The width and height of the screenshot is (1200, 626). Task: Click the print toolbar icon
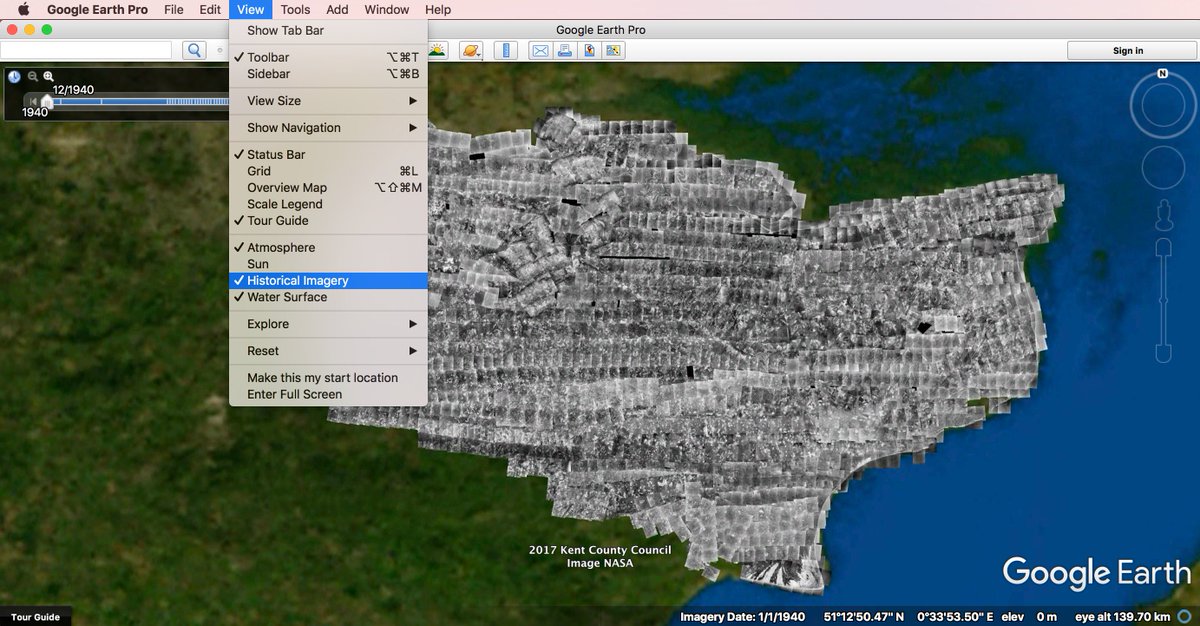pyautogui.click(x=564, y=50)
